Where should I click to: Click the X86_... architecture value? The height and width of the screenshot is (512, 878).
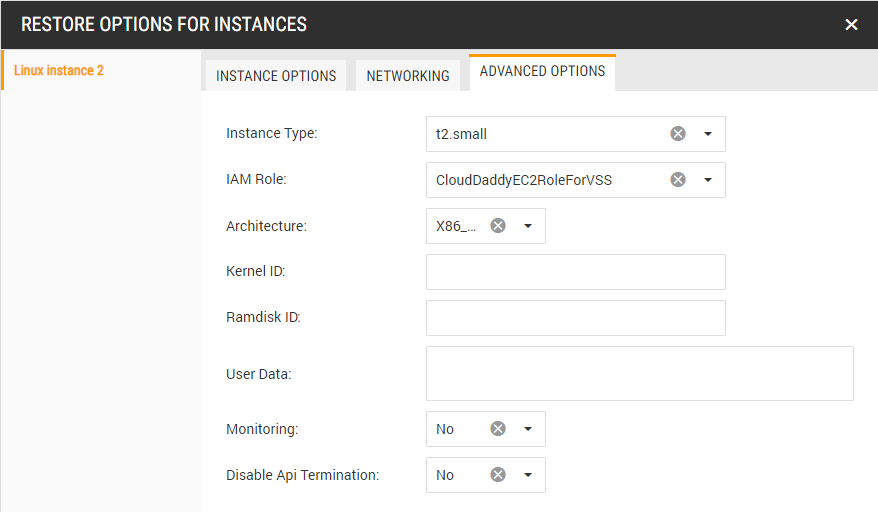456,226
